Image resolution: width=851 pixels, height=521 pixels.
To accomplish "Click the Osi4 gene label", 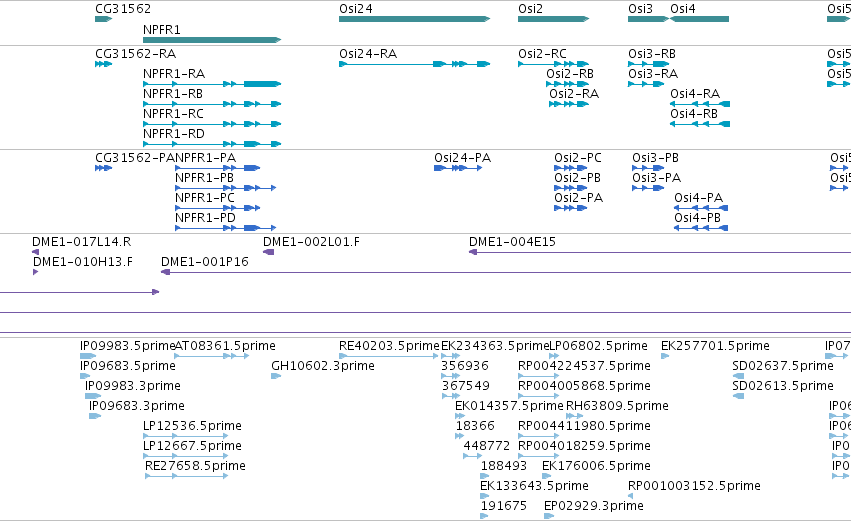I will tap(683, 9).
